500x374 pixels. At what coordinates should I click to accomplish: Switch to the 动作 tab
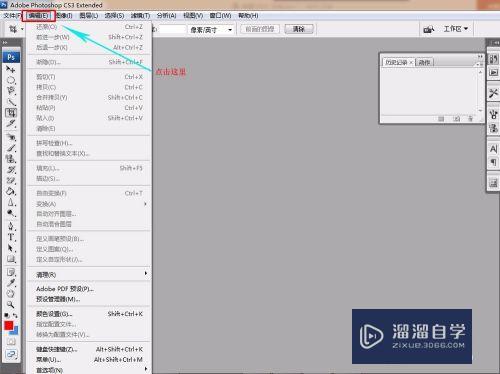(x=424, y=62)
